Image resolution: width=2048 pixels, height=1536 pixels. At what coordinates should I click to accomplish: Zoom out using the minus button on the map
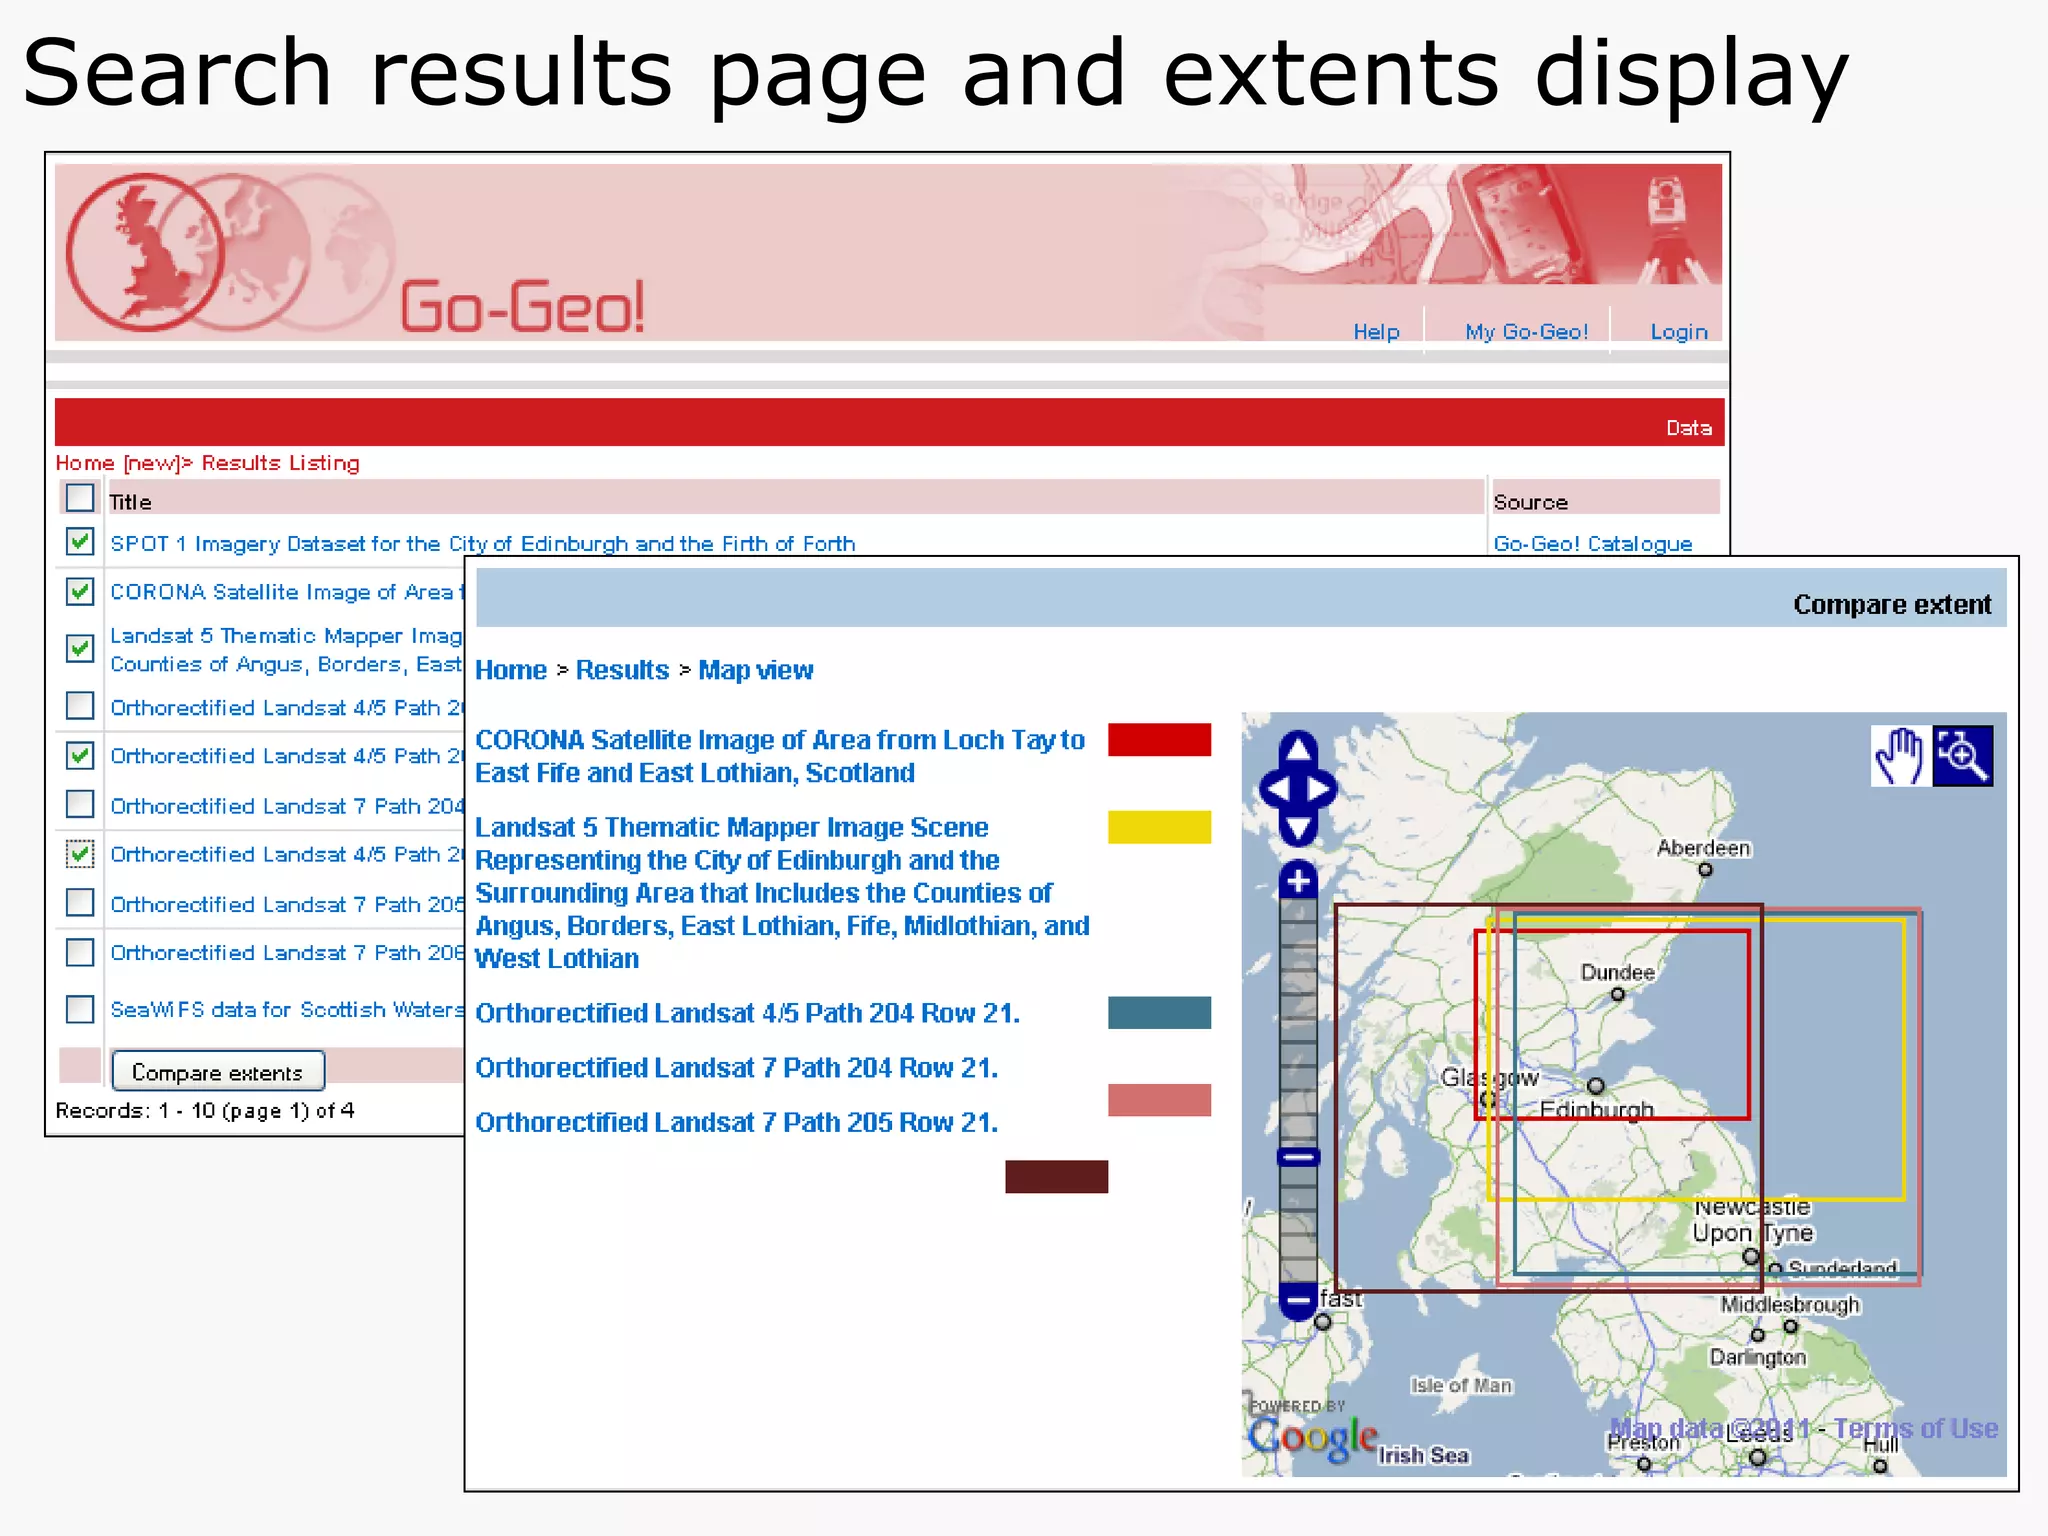click(1298, 1300)
